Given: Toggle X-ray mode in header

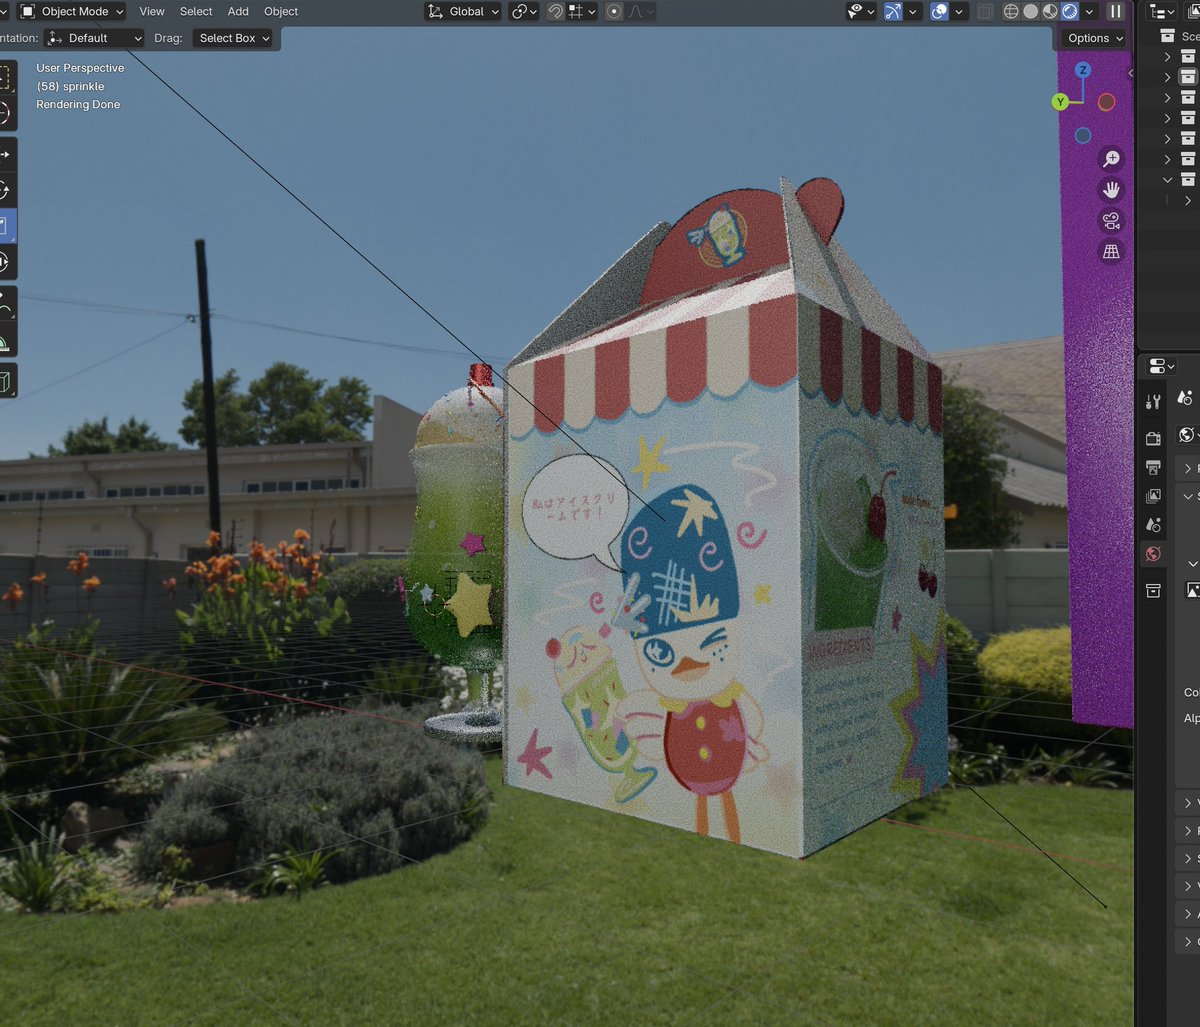Looking at the screenshot, I should point(985,12).
